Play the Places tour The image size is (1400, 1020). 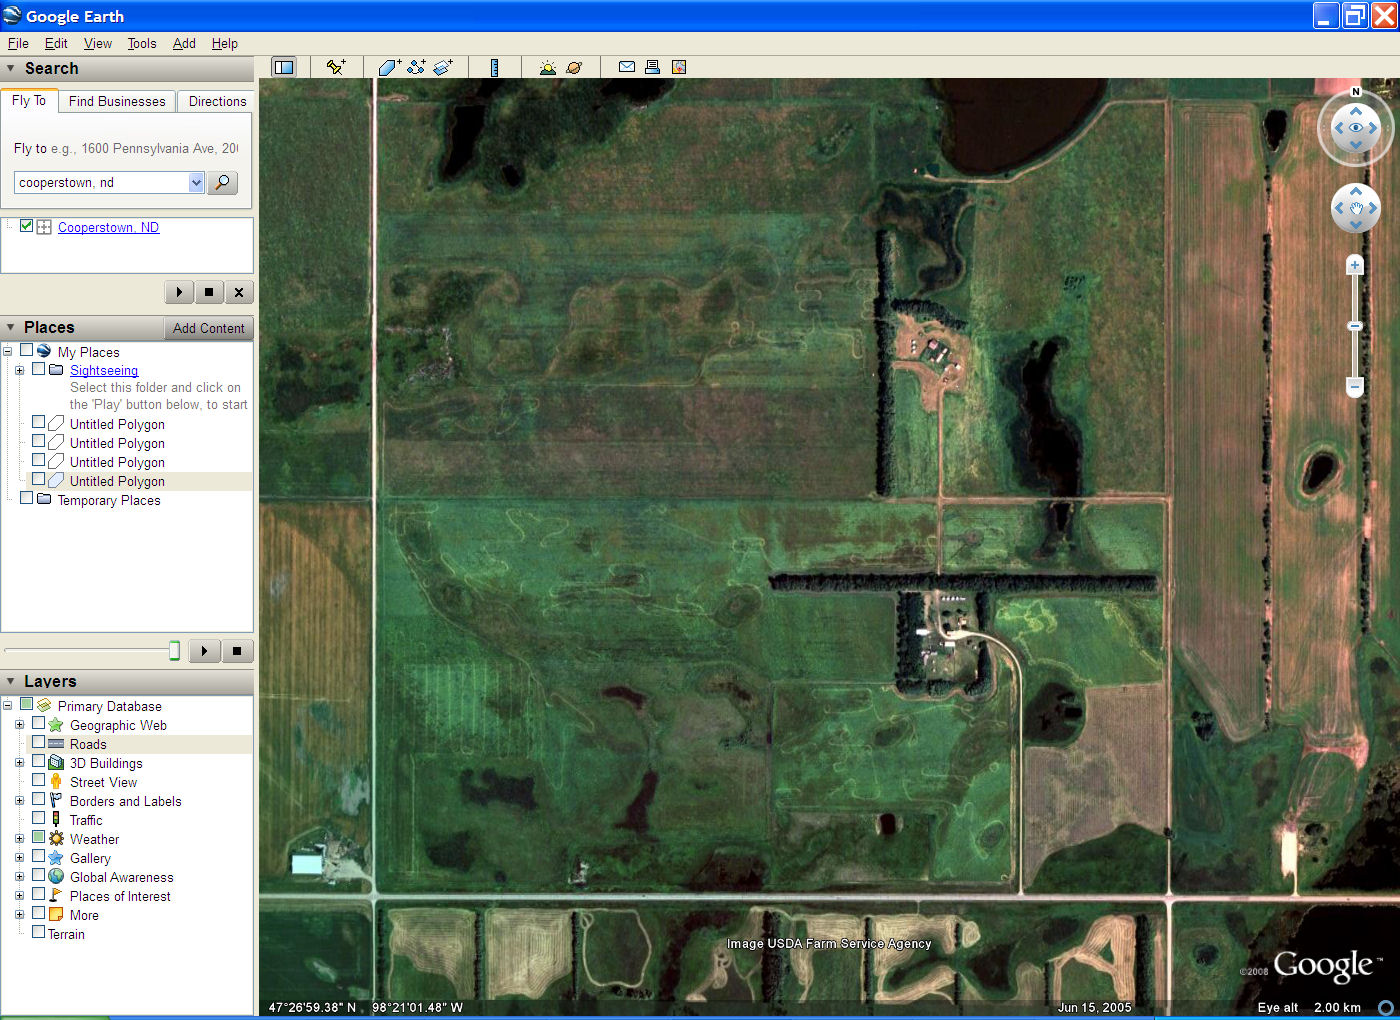(204, 651)
